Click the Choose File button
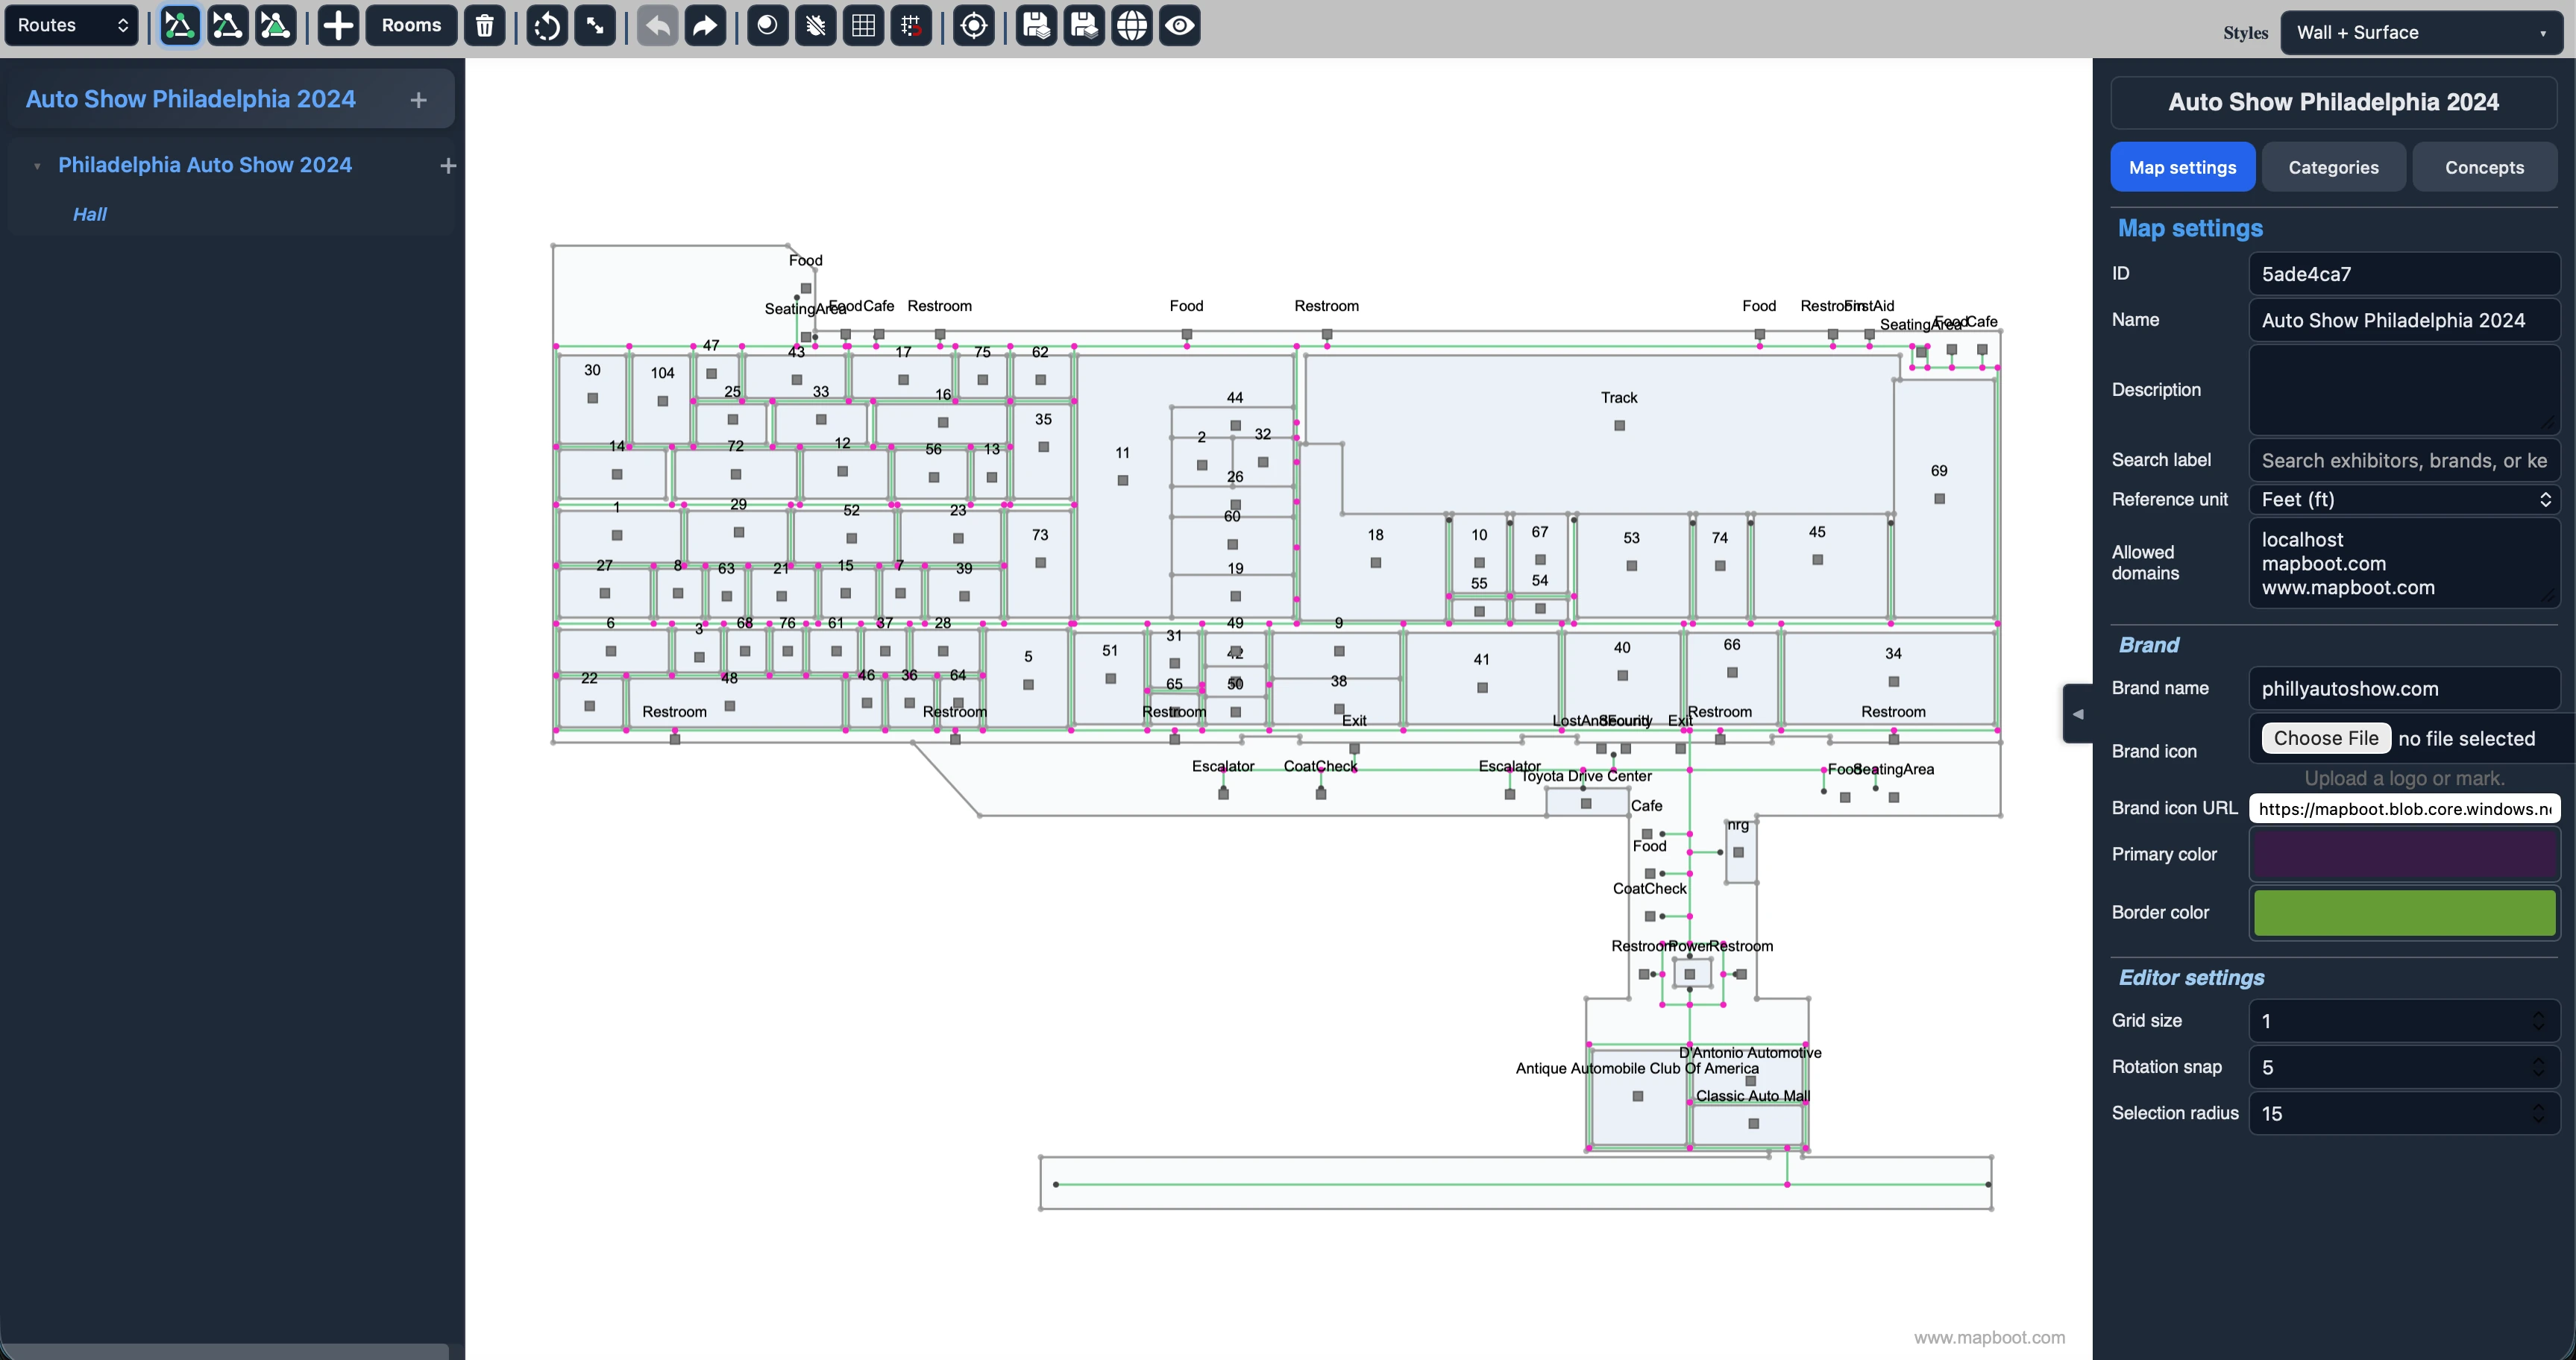 [x=2326, y=738]
